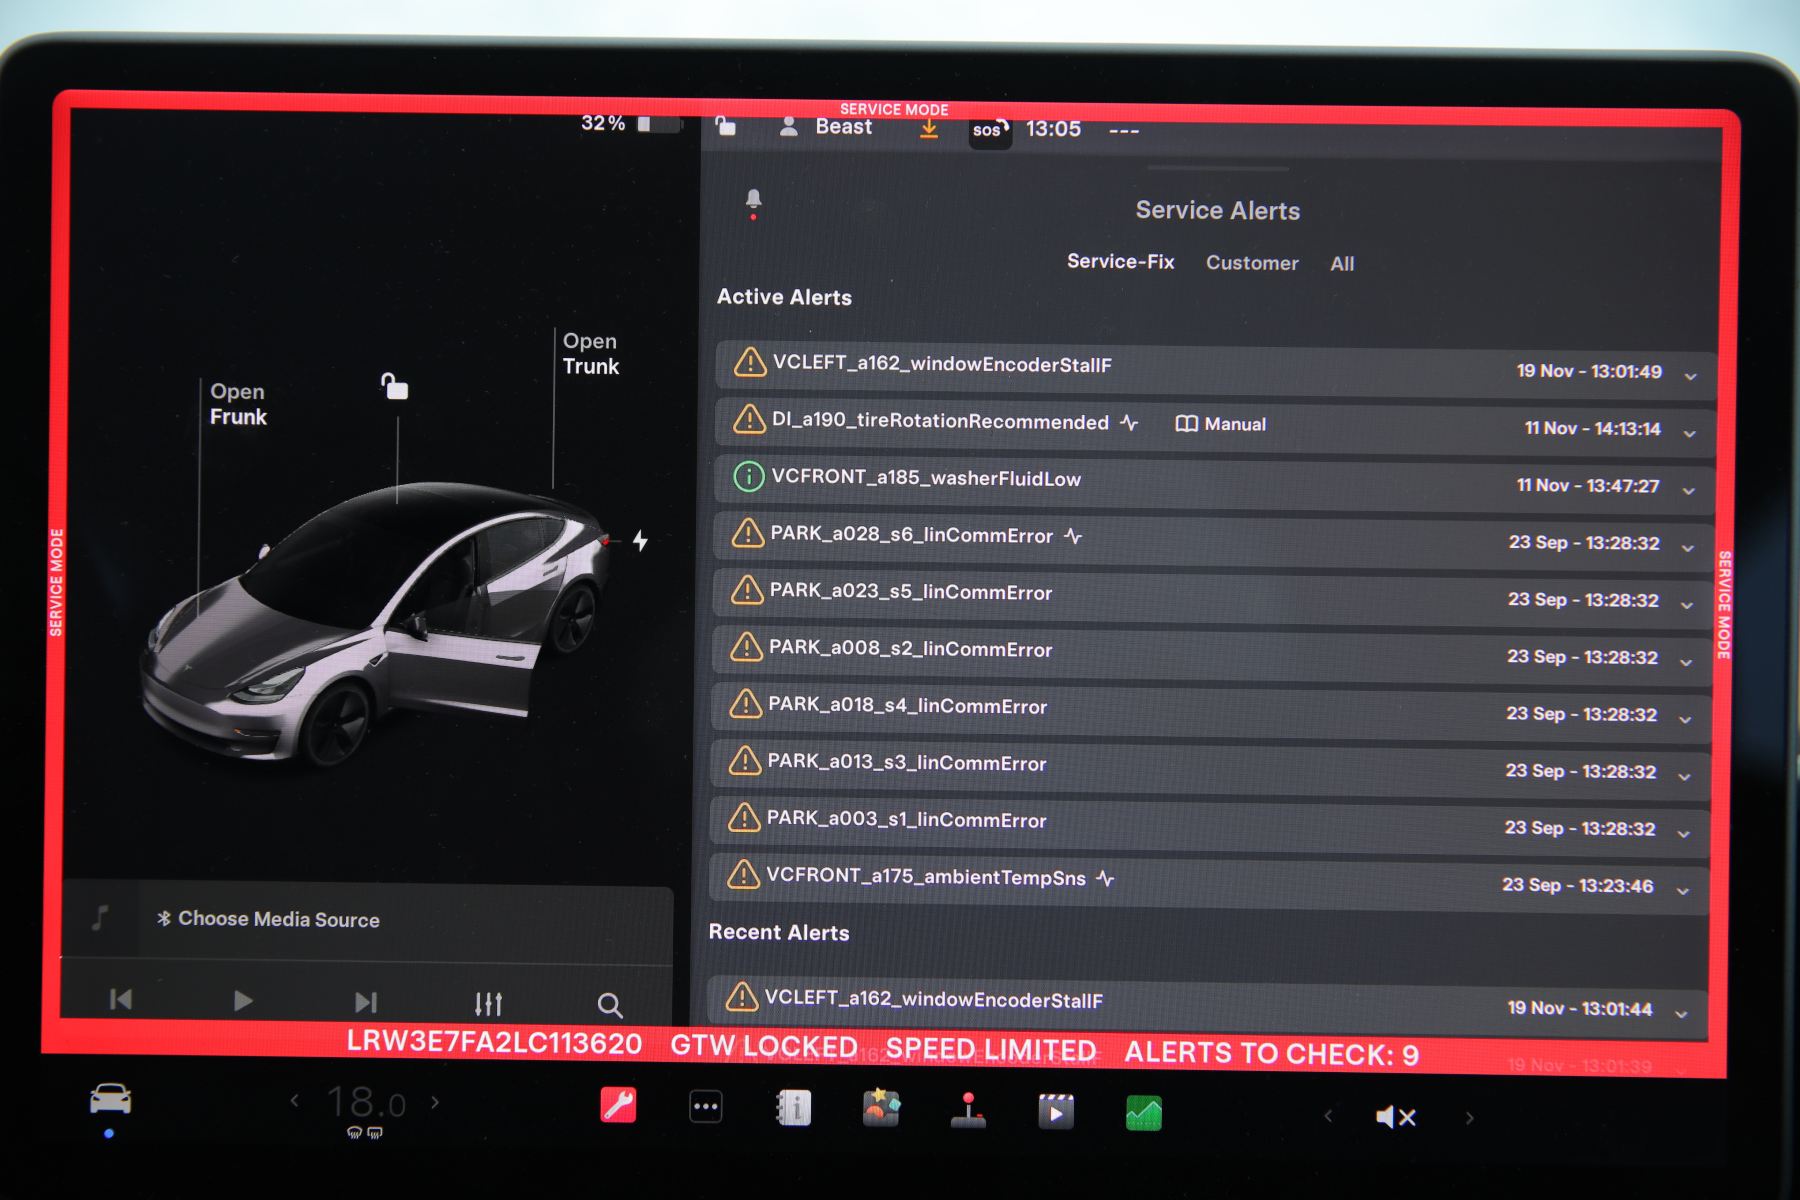Expand the VCFRONT_a185_washerFluidLow alert
This screenshot has height=1200, width=1800.
(1689, 491)
